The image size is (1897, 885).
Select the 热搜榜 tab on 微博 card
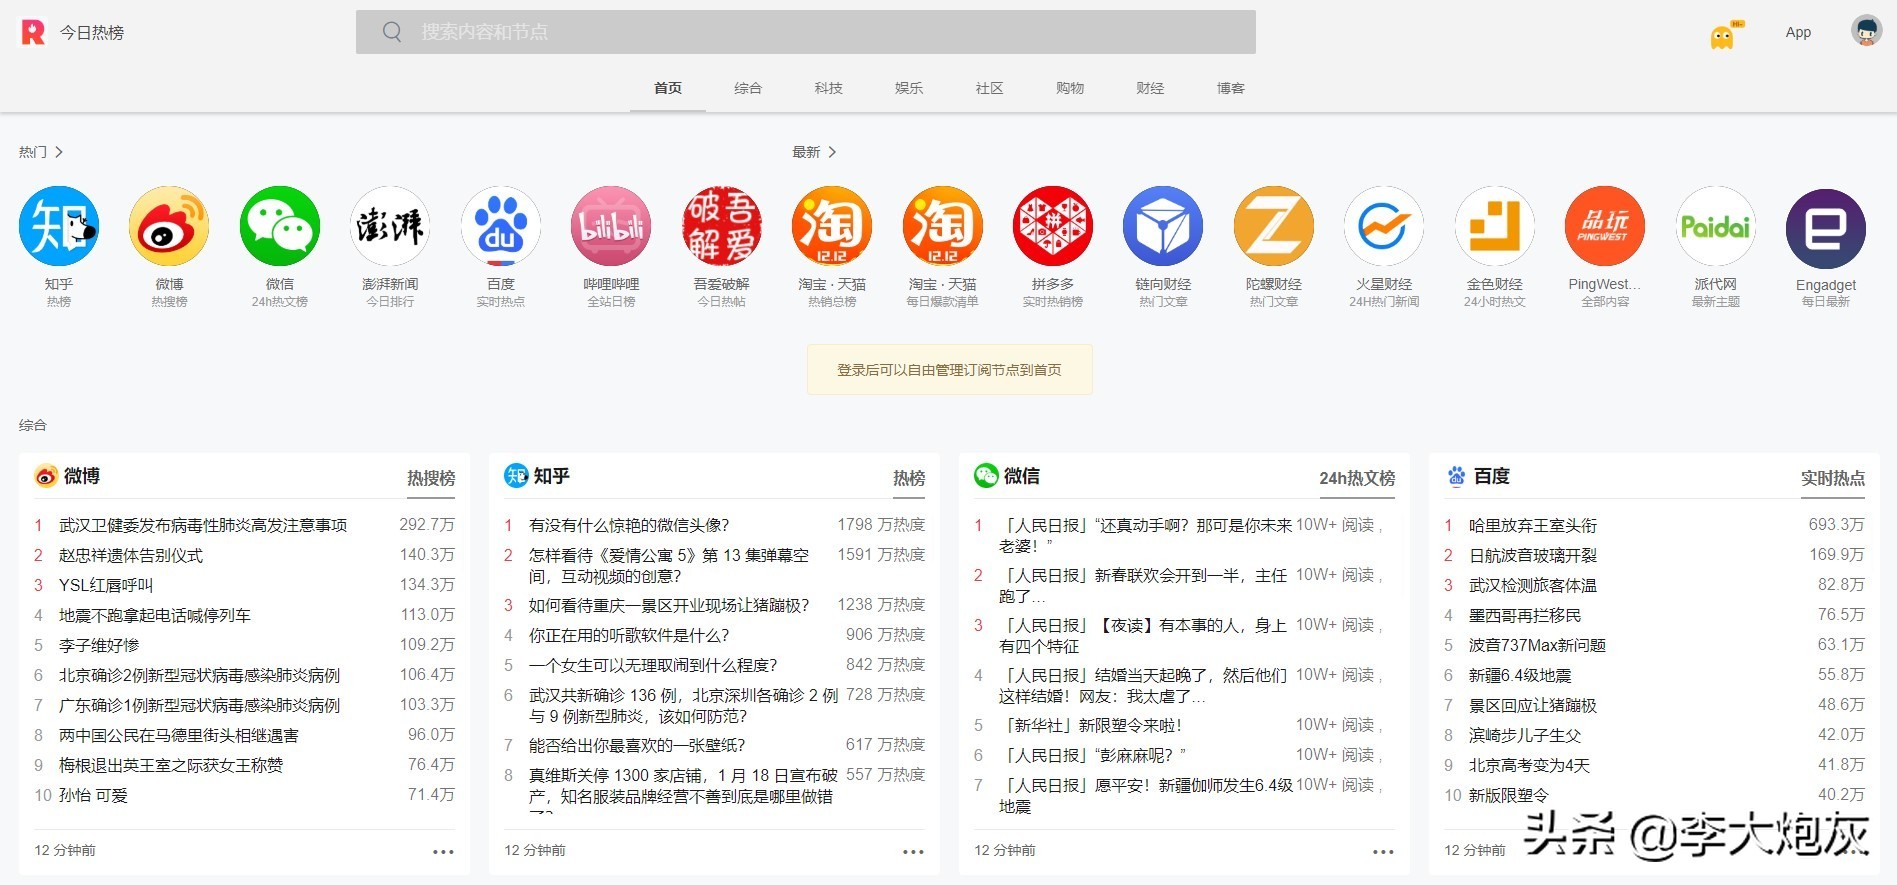pyautogui.click(x=431, y=478)
